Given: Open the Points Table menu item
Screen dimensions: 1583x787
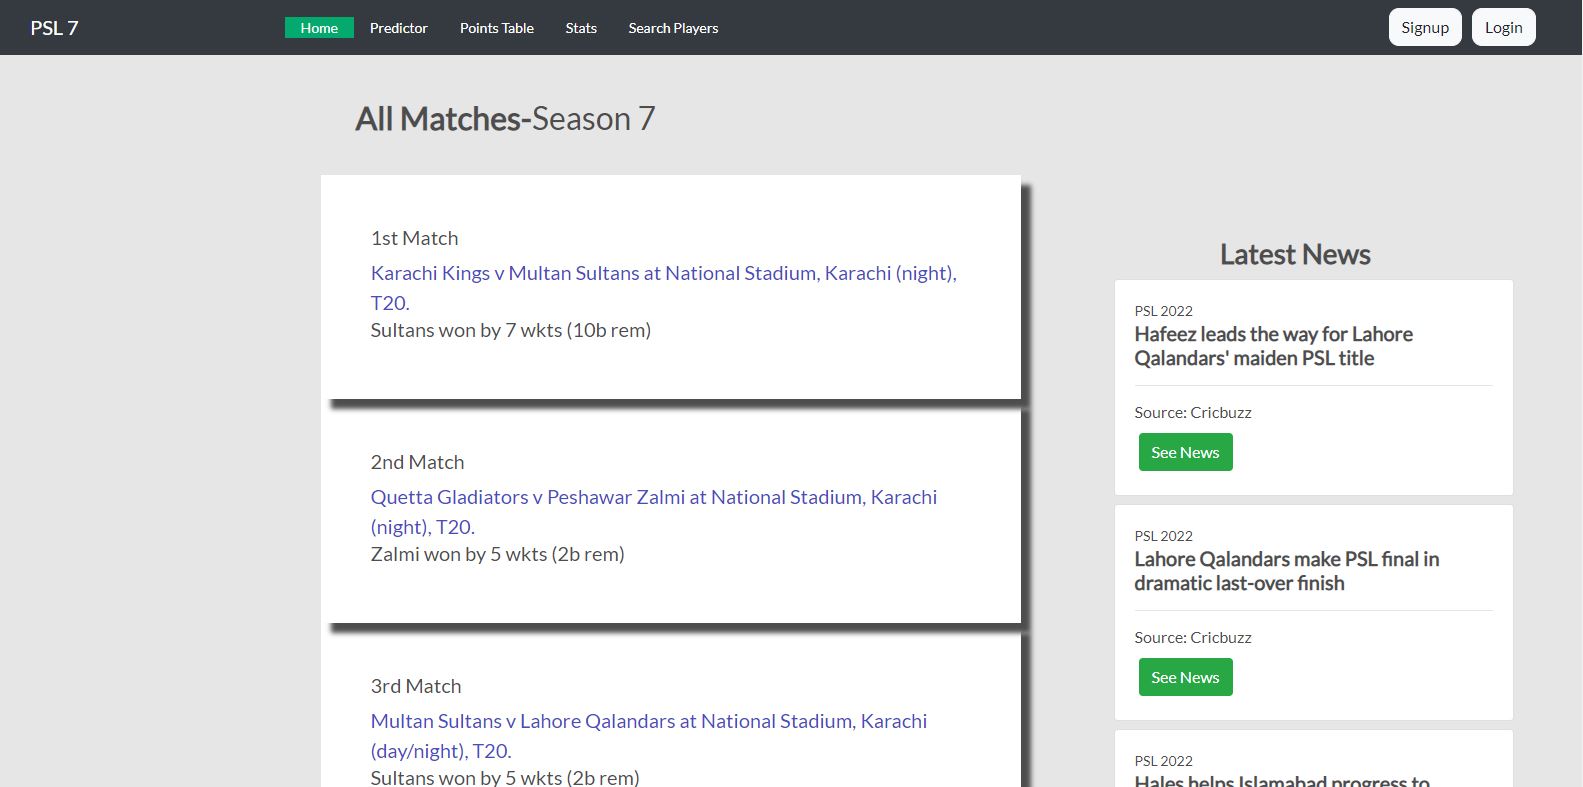Looking at the screenshot, I should pyautogui.click(x=497, y=28).
